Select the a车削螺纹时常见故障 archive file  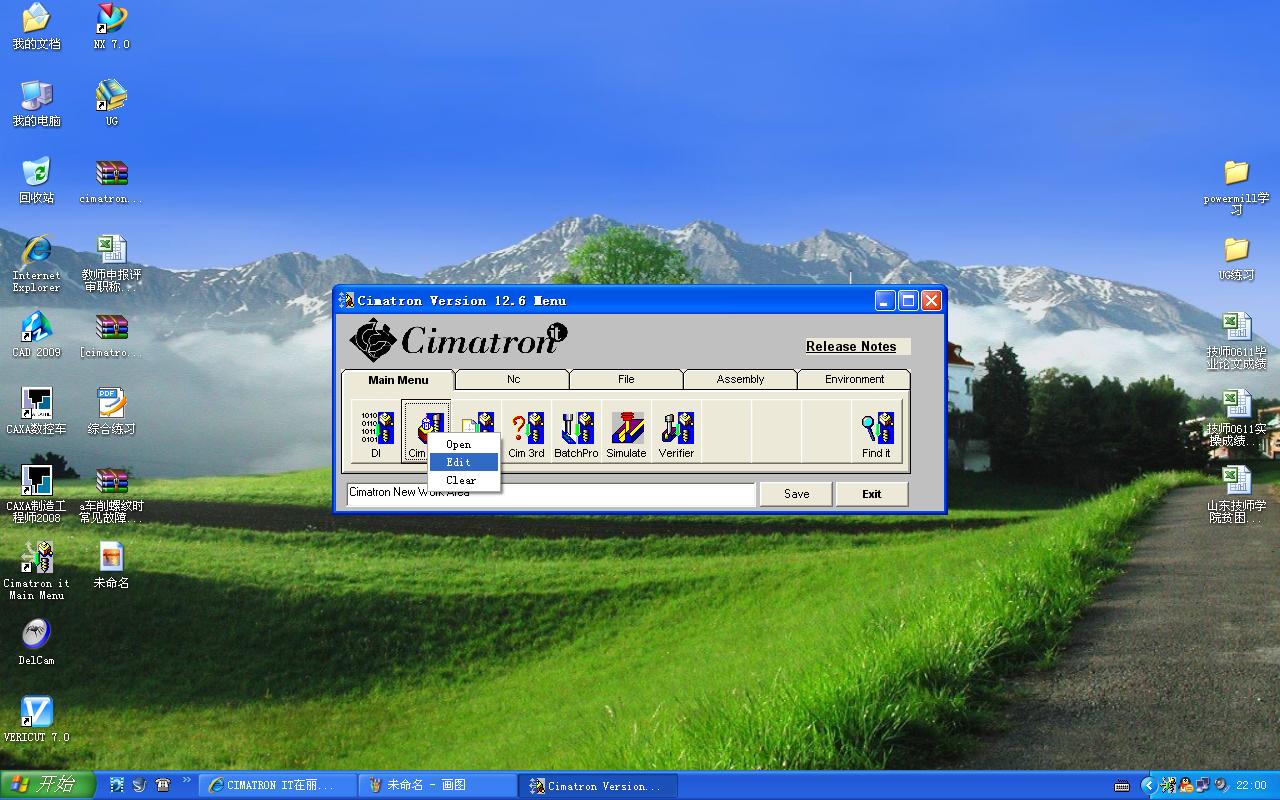111,494
